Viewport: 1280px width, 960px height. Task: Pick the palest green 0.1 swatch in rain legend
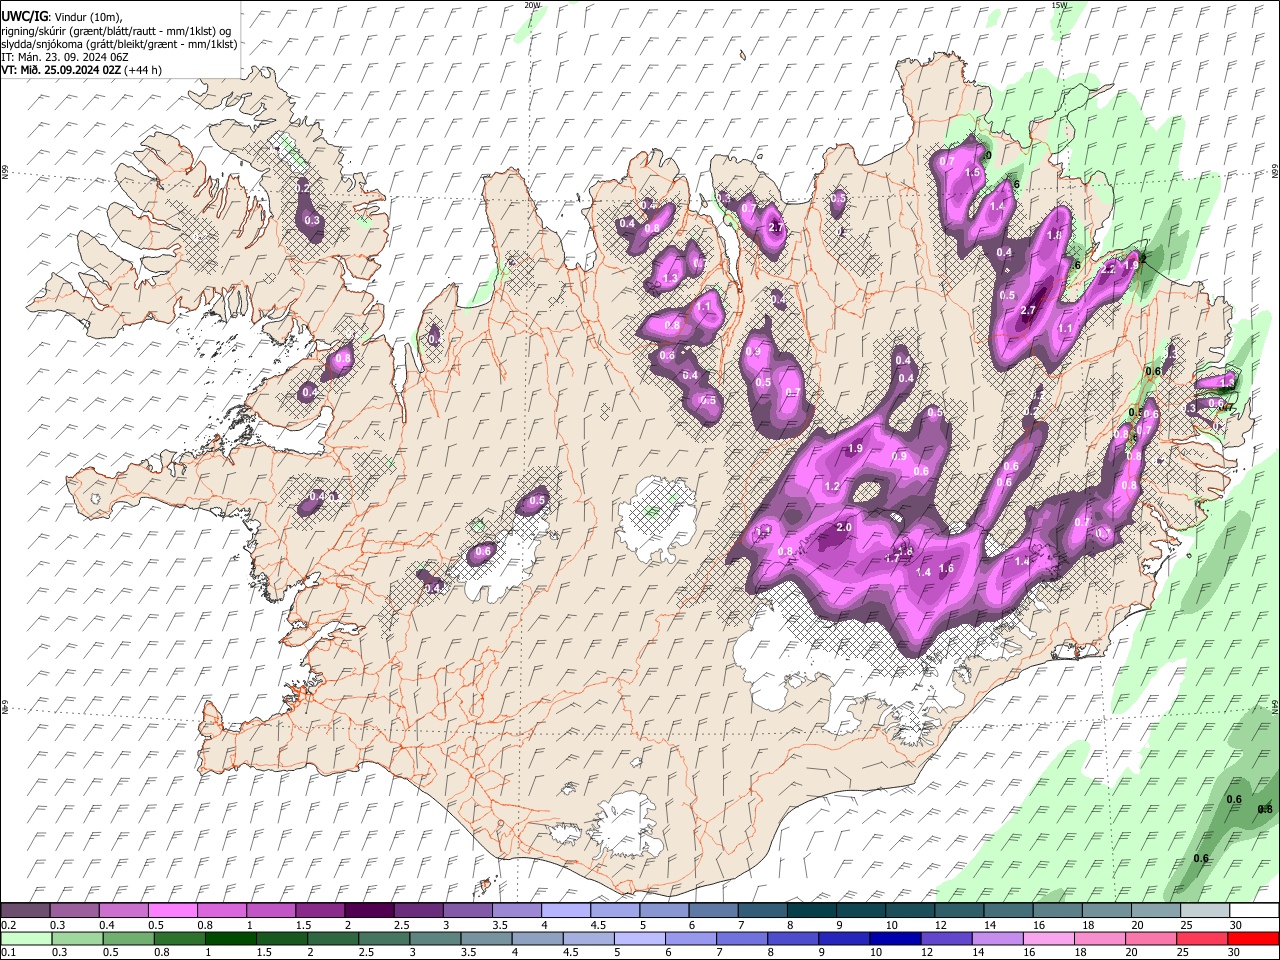pos(26,938)
